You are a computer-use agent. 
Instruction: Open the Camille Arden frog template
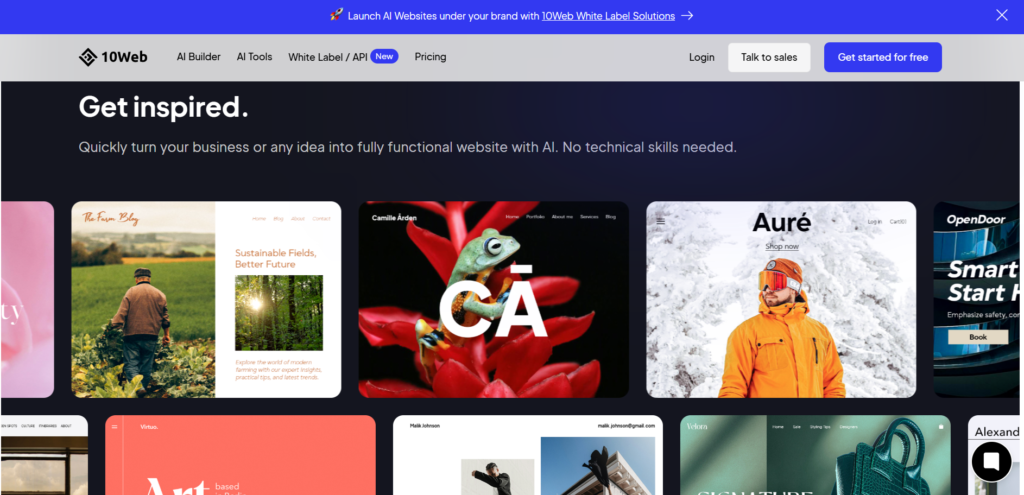pyautogui.click(x=494, y=299)
